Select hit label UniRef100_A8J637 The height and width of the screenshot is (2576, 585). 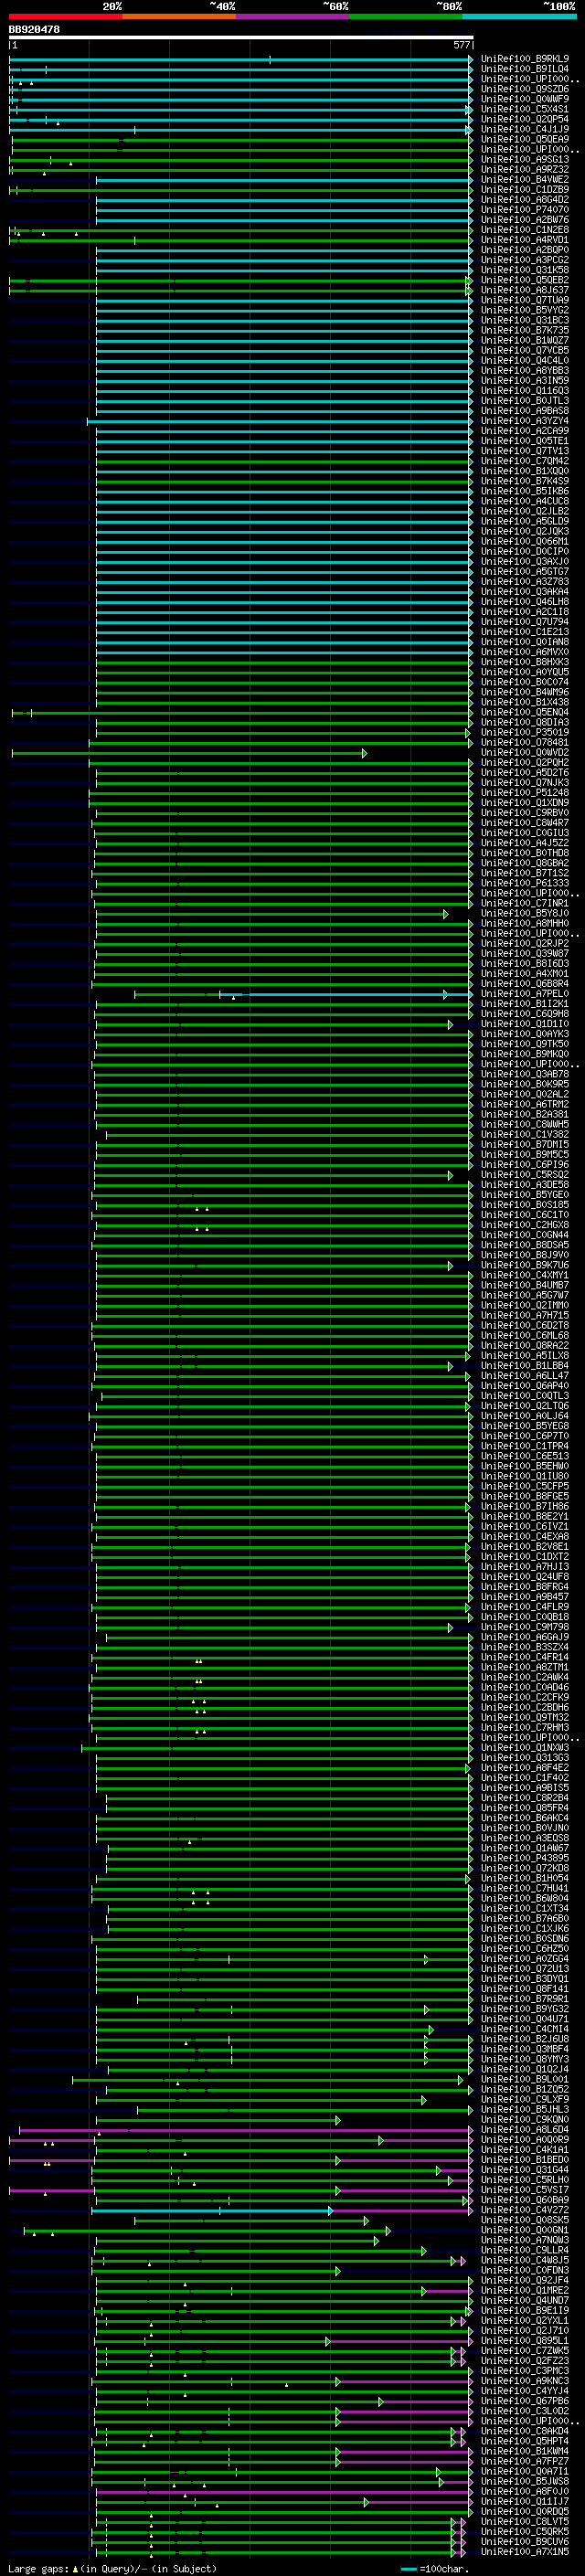pos(525,290)
